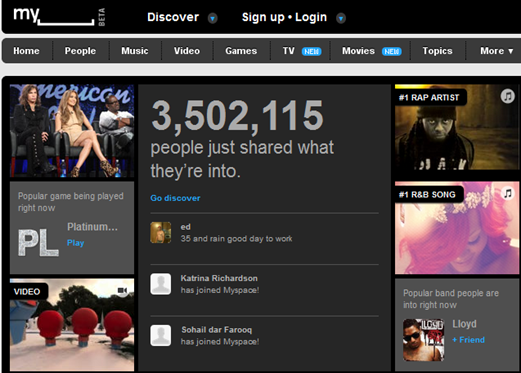
Task: Open the Games tab
Action: pyautogui.click(x=241, y=51)
